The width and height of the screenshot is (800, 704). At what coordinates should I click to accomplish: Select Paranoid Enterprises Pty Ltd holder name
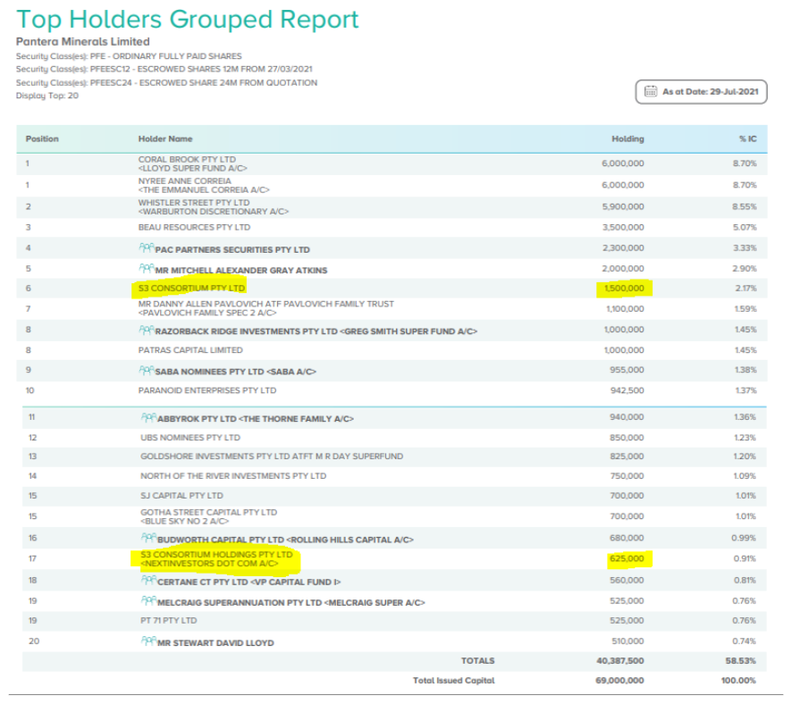tap(207, 390)
